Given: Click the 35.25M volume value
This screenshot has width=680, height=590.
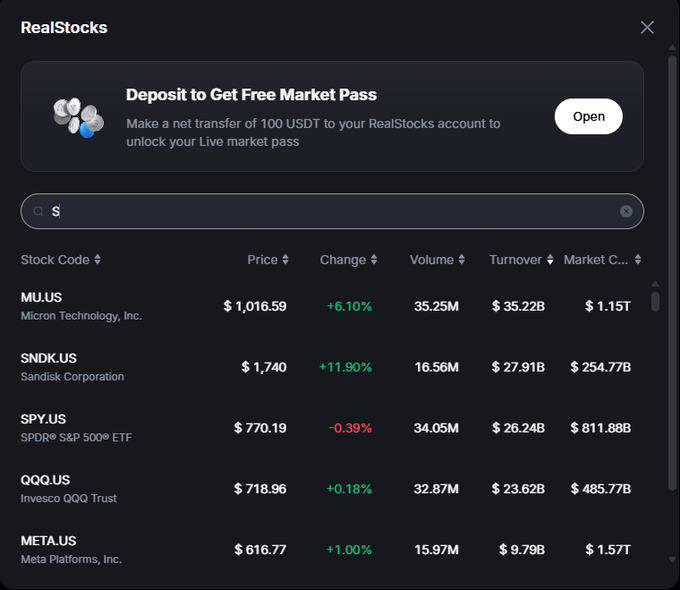Looking at the screenshot, I should tap(436, 306).
